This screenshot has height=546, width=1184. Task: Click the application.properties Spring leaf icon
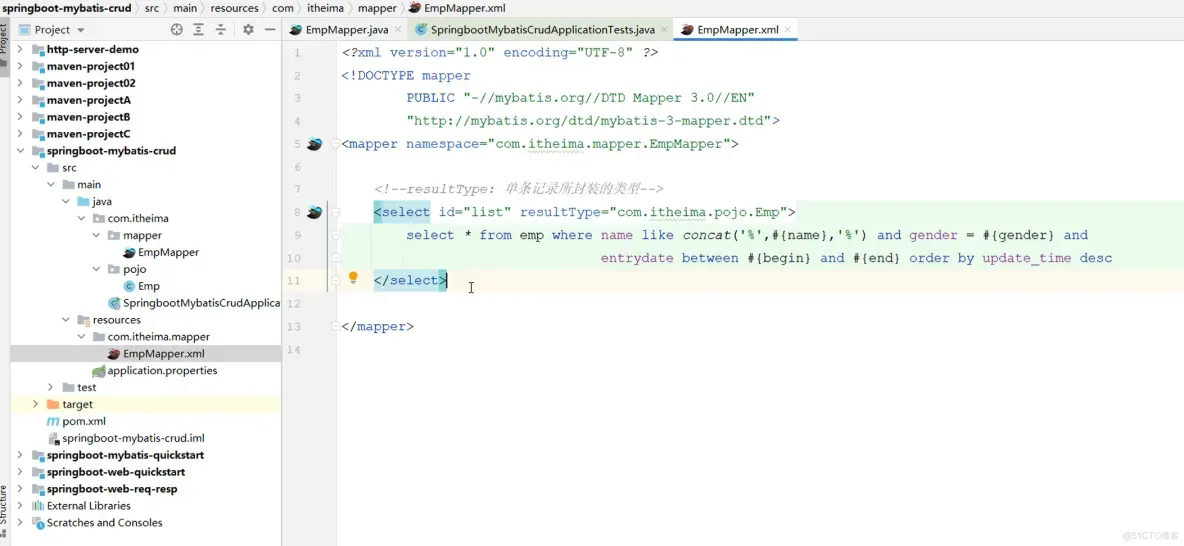[x=98, y=371]
